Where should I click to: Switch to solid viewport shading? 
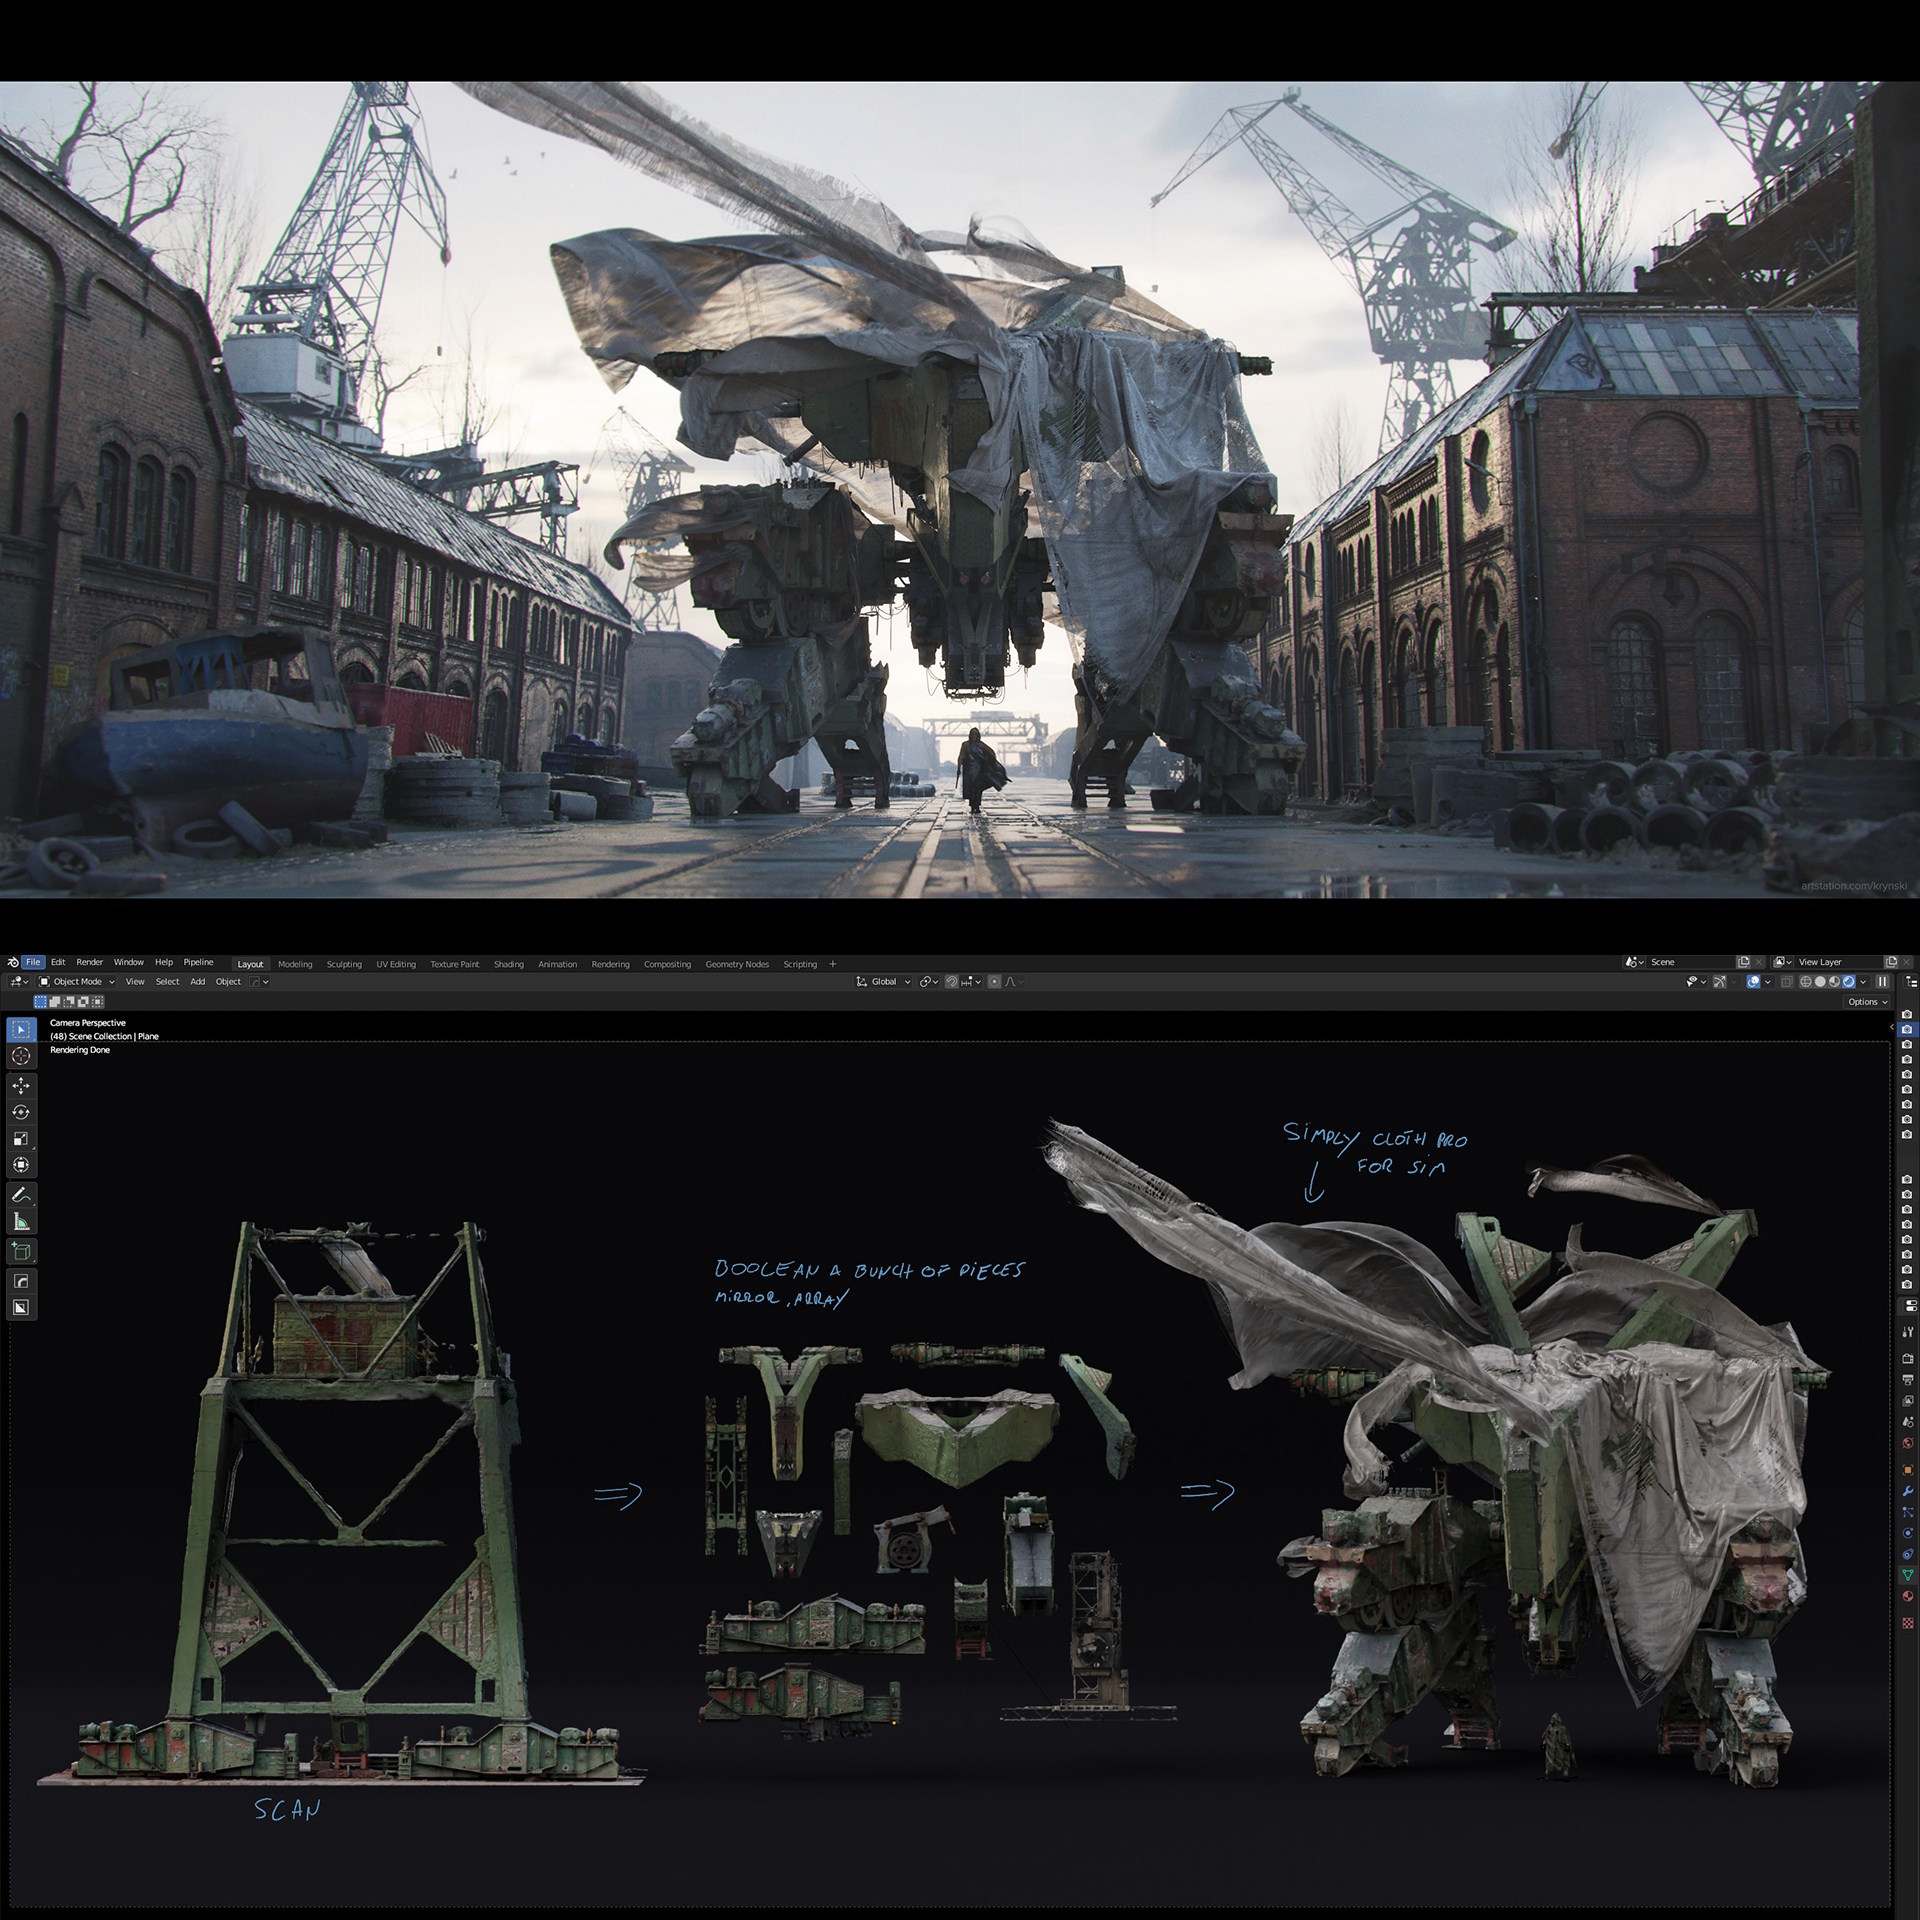(x=1820, y=982)
